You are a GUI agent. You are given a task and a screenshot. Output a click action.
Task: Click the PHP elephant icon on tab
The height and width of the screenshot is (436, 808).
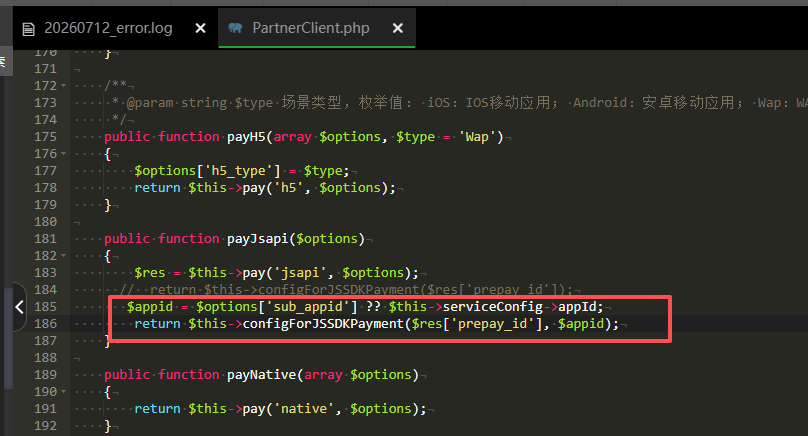click(x=235, y=28)
